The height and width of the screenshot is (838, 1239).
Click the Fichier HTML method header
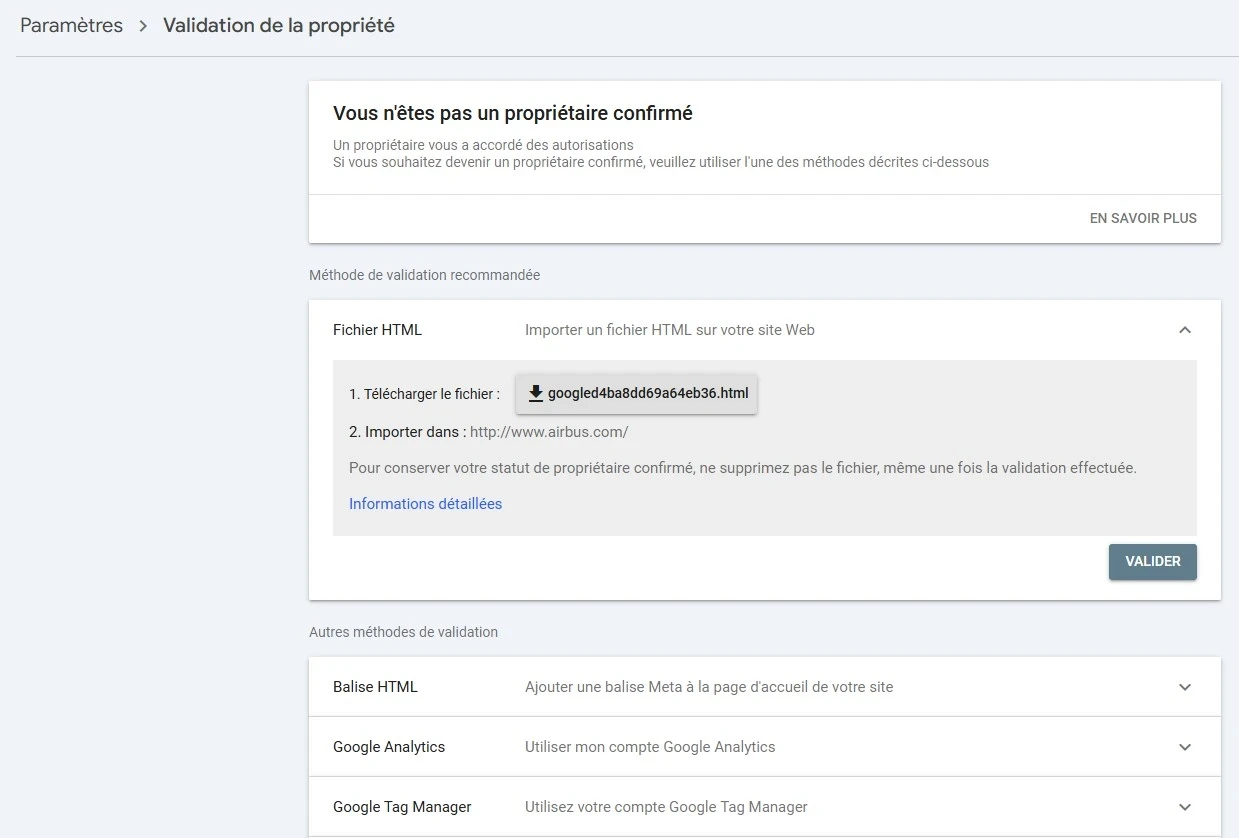(x=375, y=329)
